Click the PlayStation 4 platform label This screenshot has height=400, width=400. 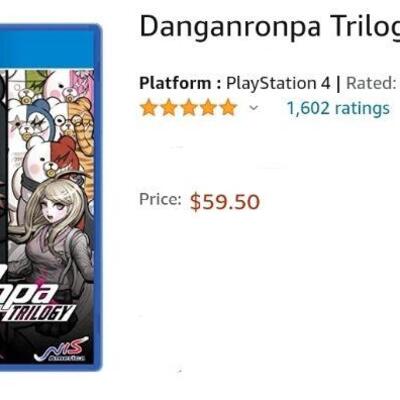(278, 83)
